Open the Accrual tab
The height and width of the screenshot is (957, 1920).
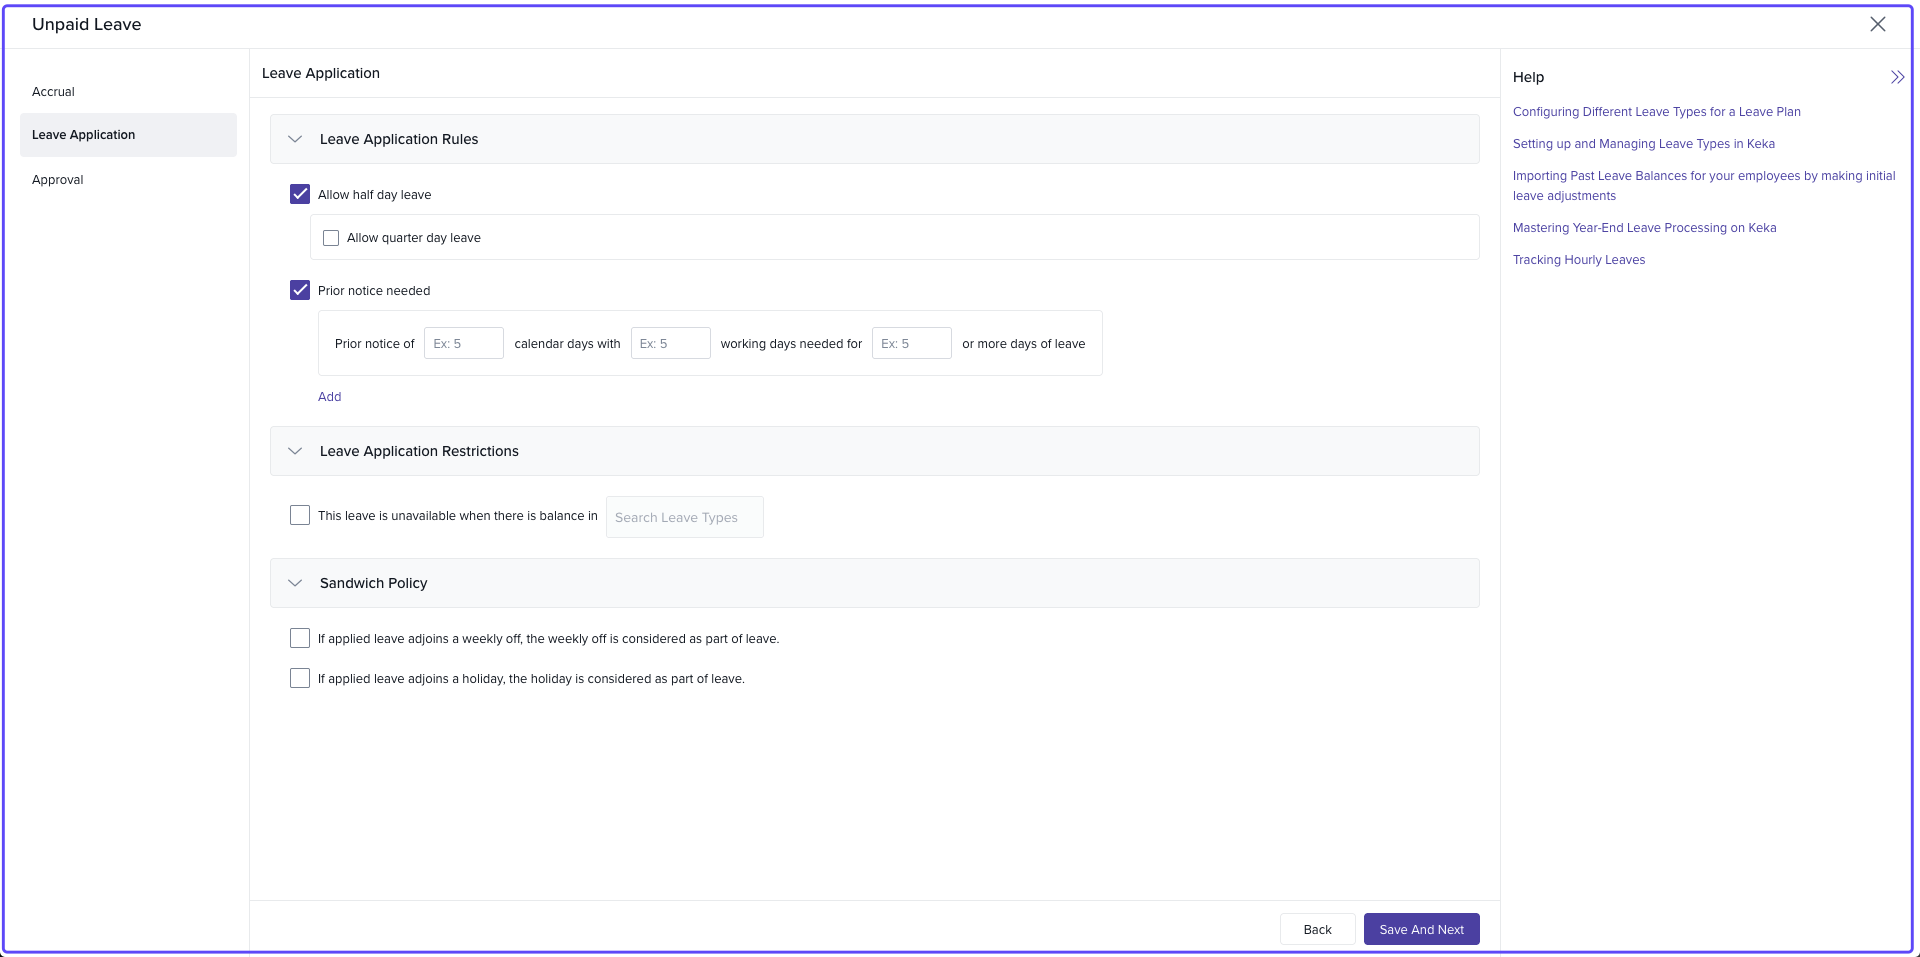[54, 91]
